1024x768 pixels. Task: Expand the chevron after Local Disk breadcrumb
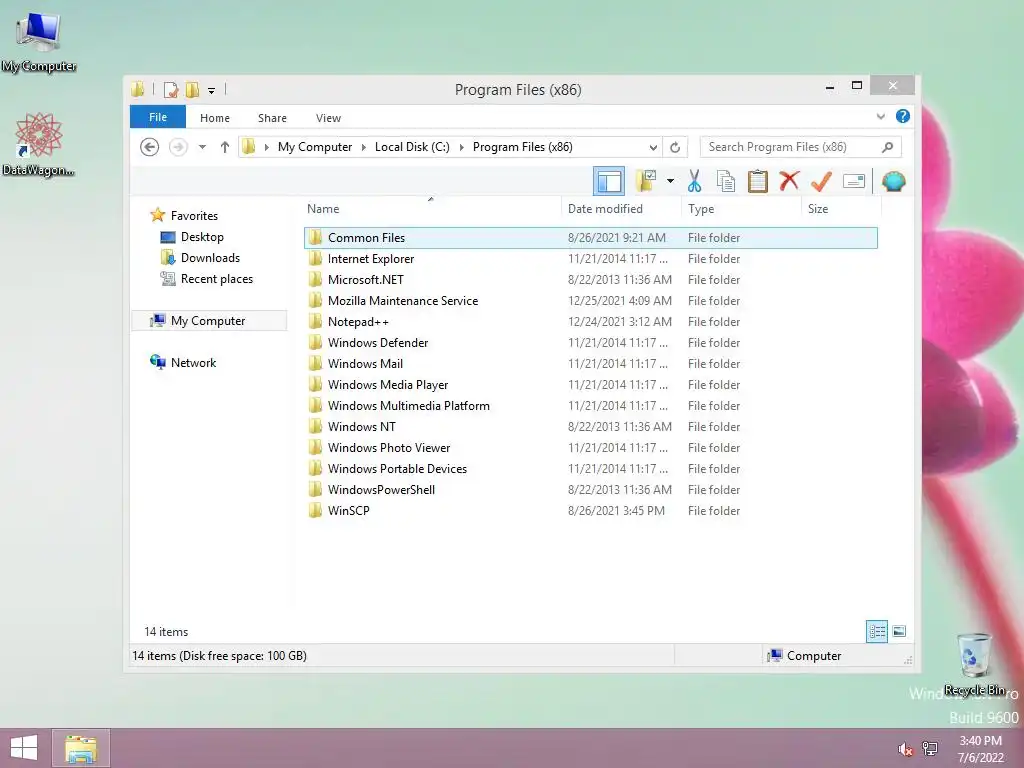point(462,147)
